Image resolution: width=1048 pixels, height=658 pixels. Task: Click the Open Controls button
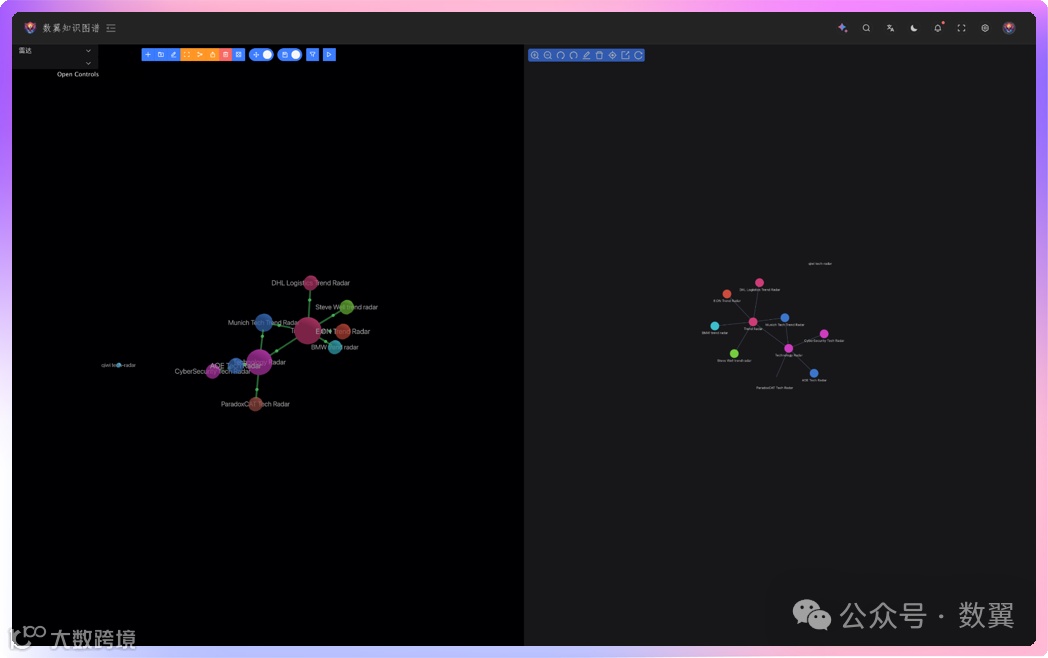click(78, 74)
